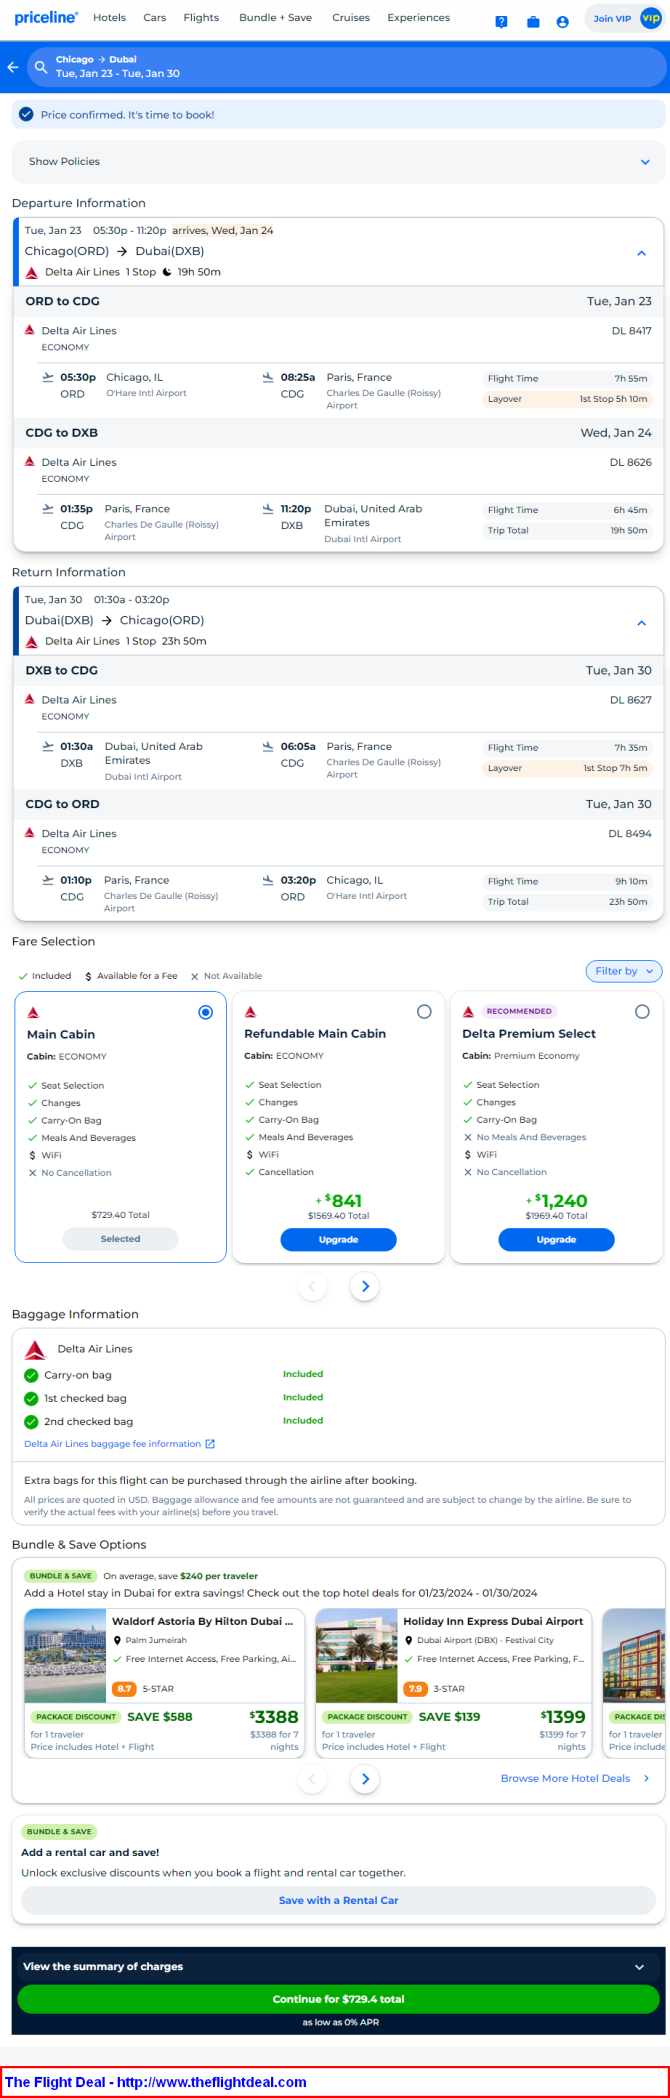
Task: Click the 8.7 hotel rating badge
Action: tap(124, 1689)
